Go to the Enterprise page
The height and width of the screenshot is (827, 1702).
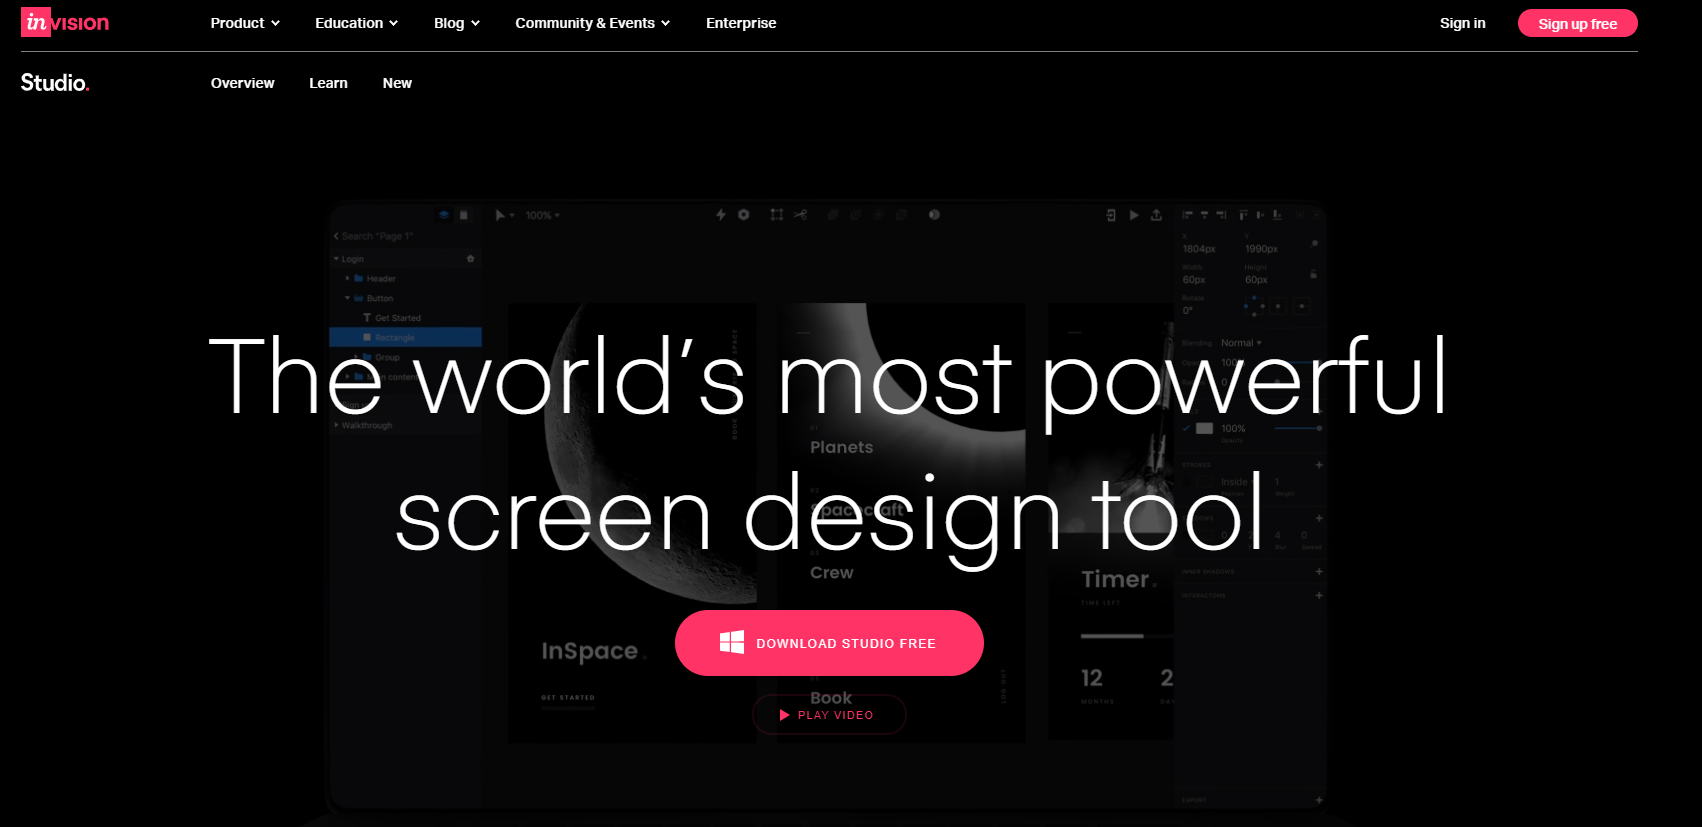741,23
